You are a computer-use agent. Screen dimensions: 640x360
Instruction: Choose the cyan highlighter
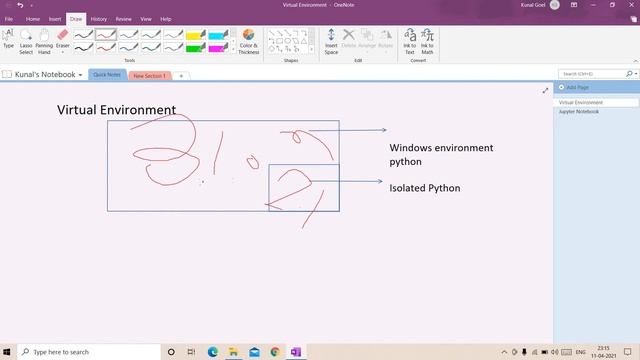point(218,35)
